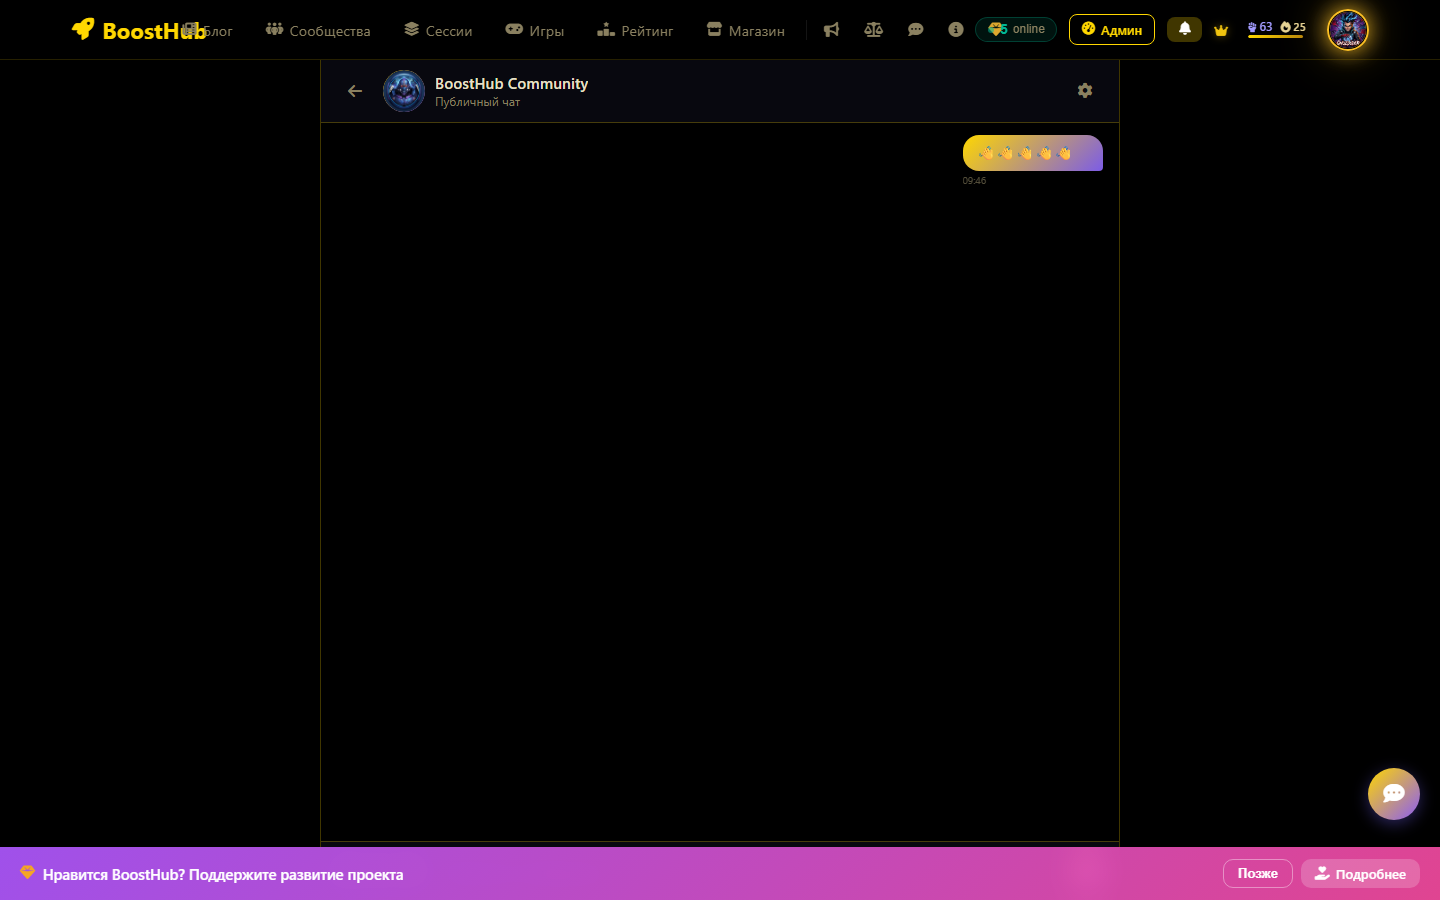The width and height of the screenshot is (1440, 900).
Task: Click the megaphone announcements icon
Action: [831, 30]
